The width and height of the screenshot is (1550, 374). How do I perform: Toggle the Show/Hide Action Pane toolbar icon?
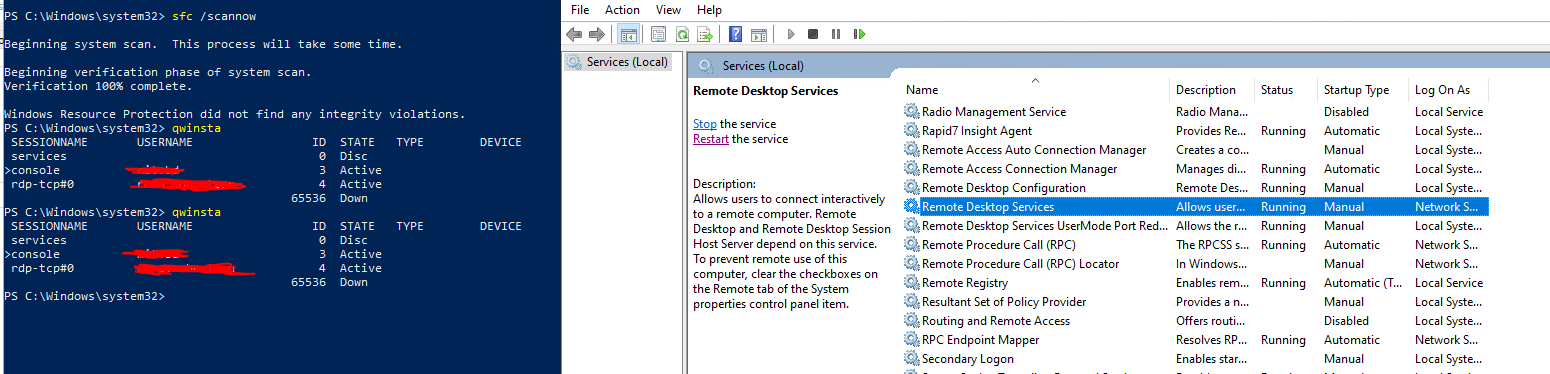point(759,34)
